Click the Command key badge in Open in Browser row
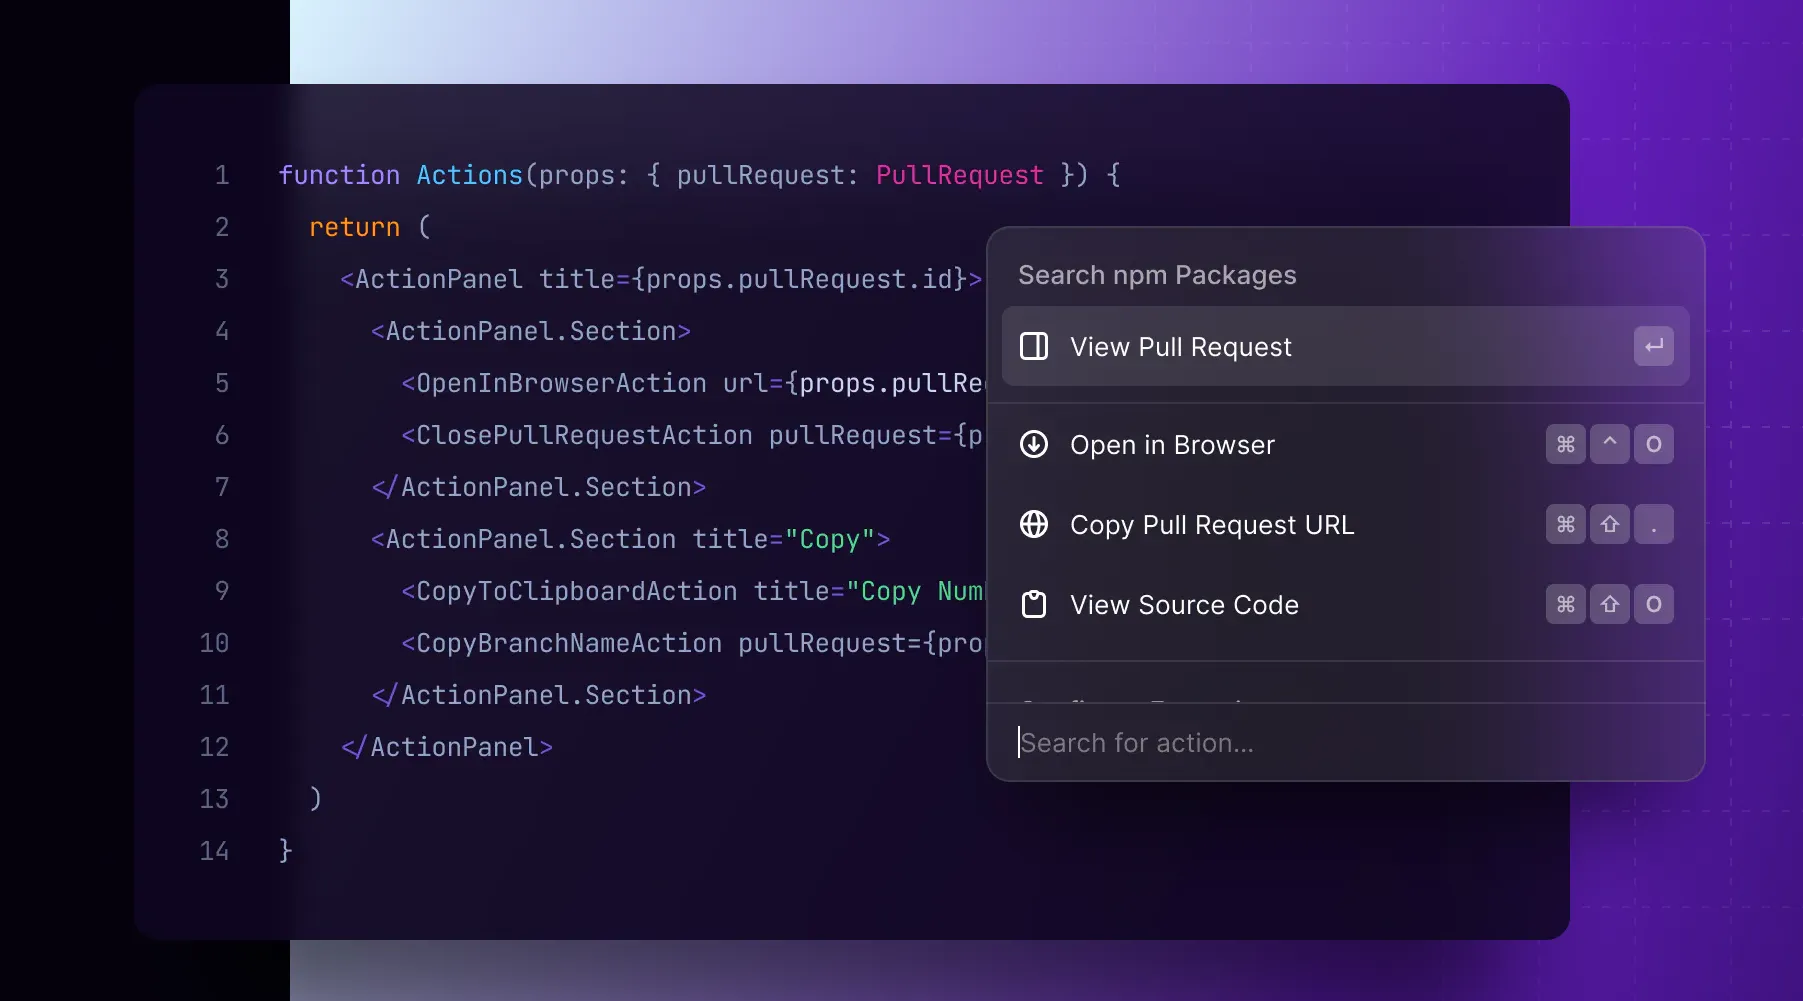 pos(1565,444)
